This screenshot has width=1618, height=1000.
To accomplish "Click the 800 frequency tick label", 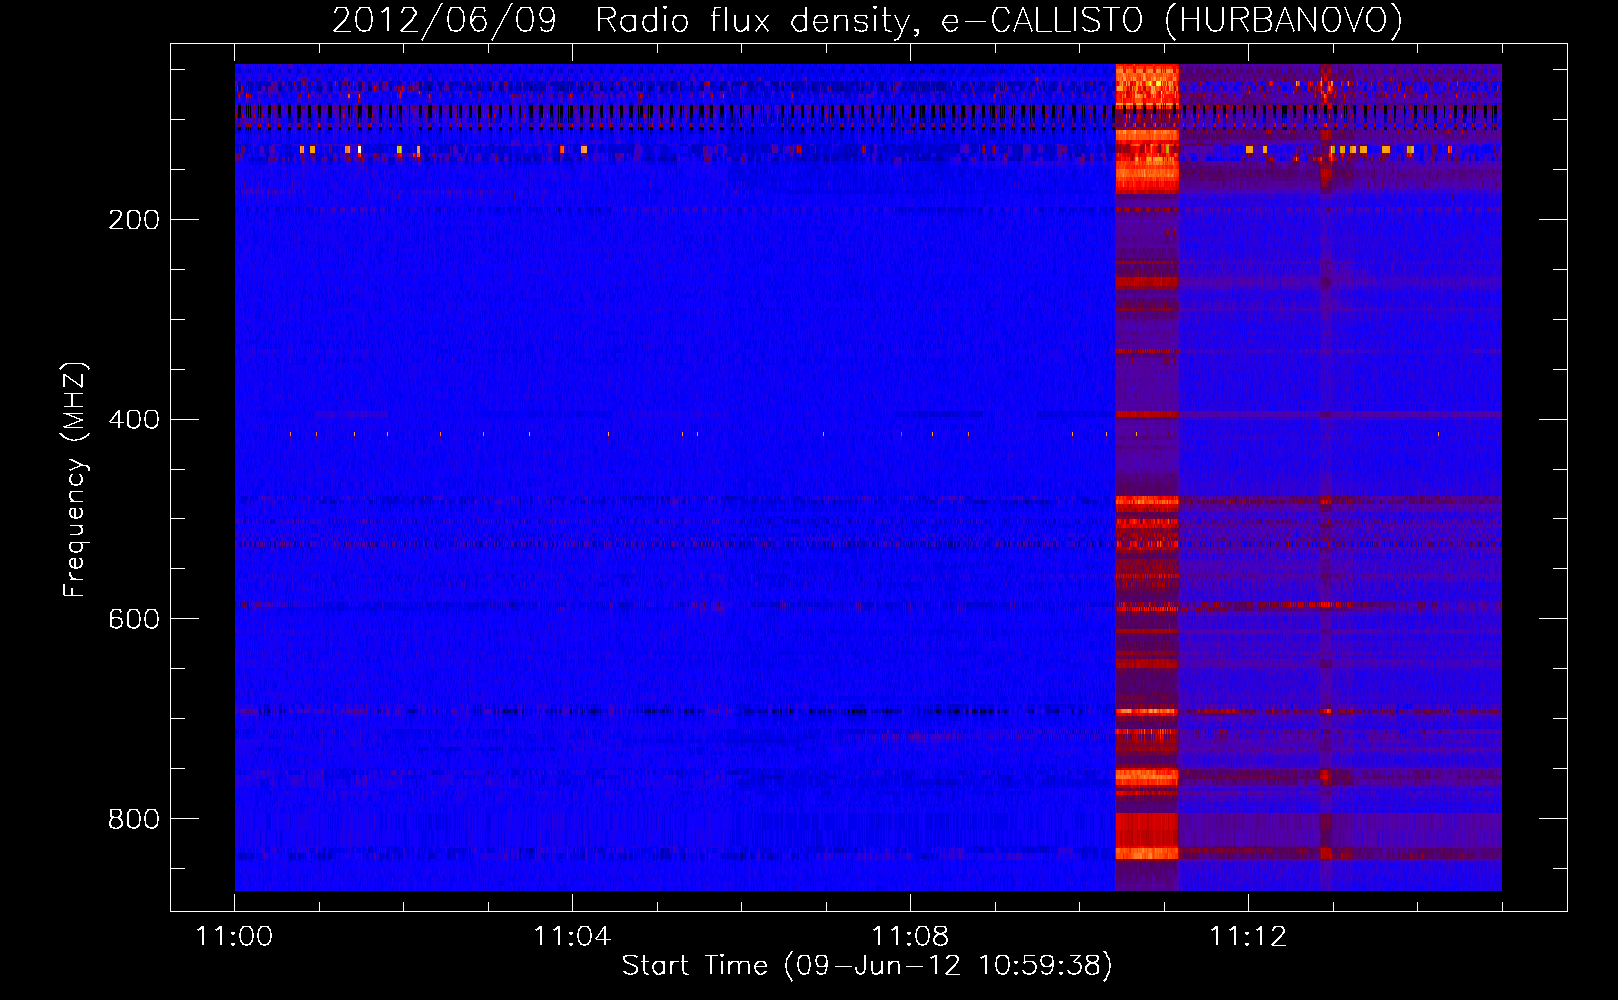I will pos(134,820).
